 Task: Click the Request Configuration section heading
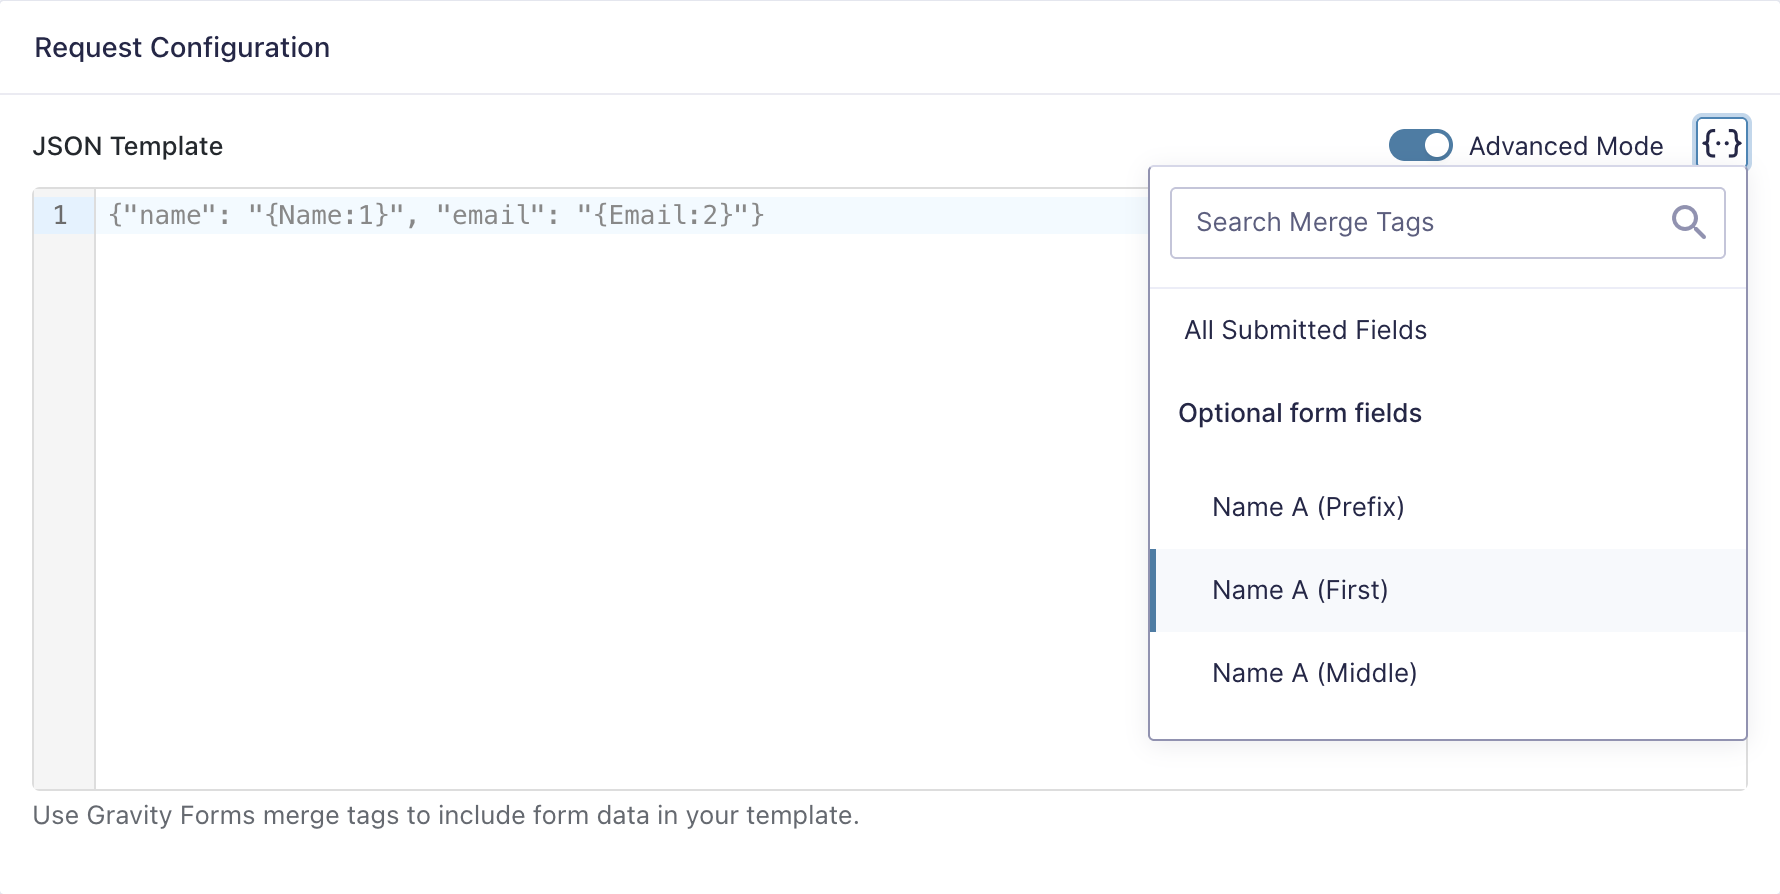182,48
